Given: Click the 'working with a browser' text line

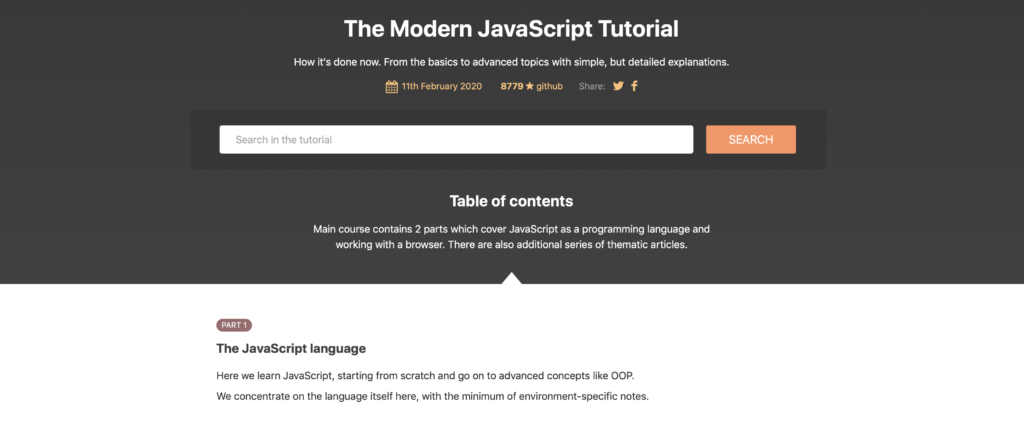Looking at the screenshot, I should click(x=511, y=245).
